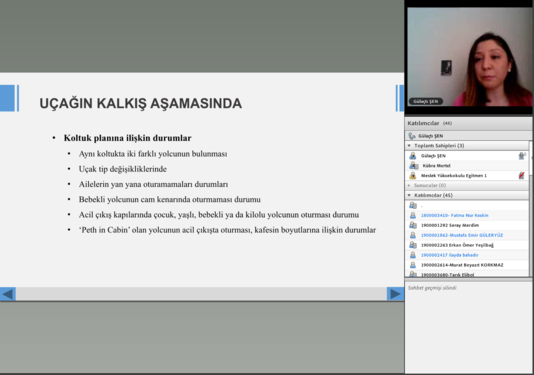The image size is (534, 375).
Task: Go to the next slide with right arrow
Action: [x=395, y=294]
